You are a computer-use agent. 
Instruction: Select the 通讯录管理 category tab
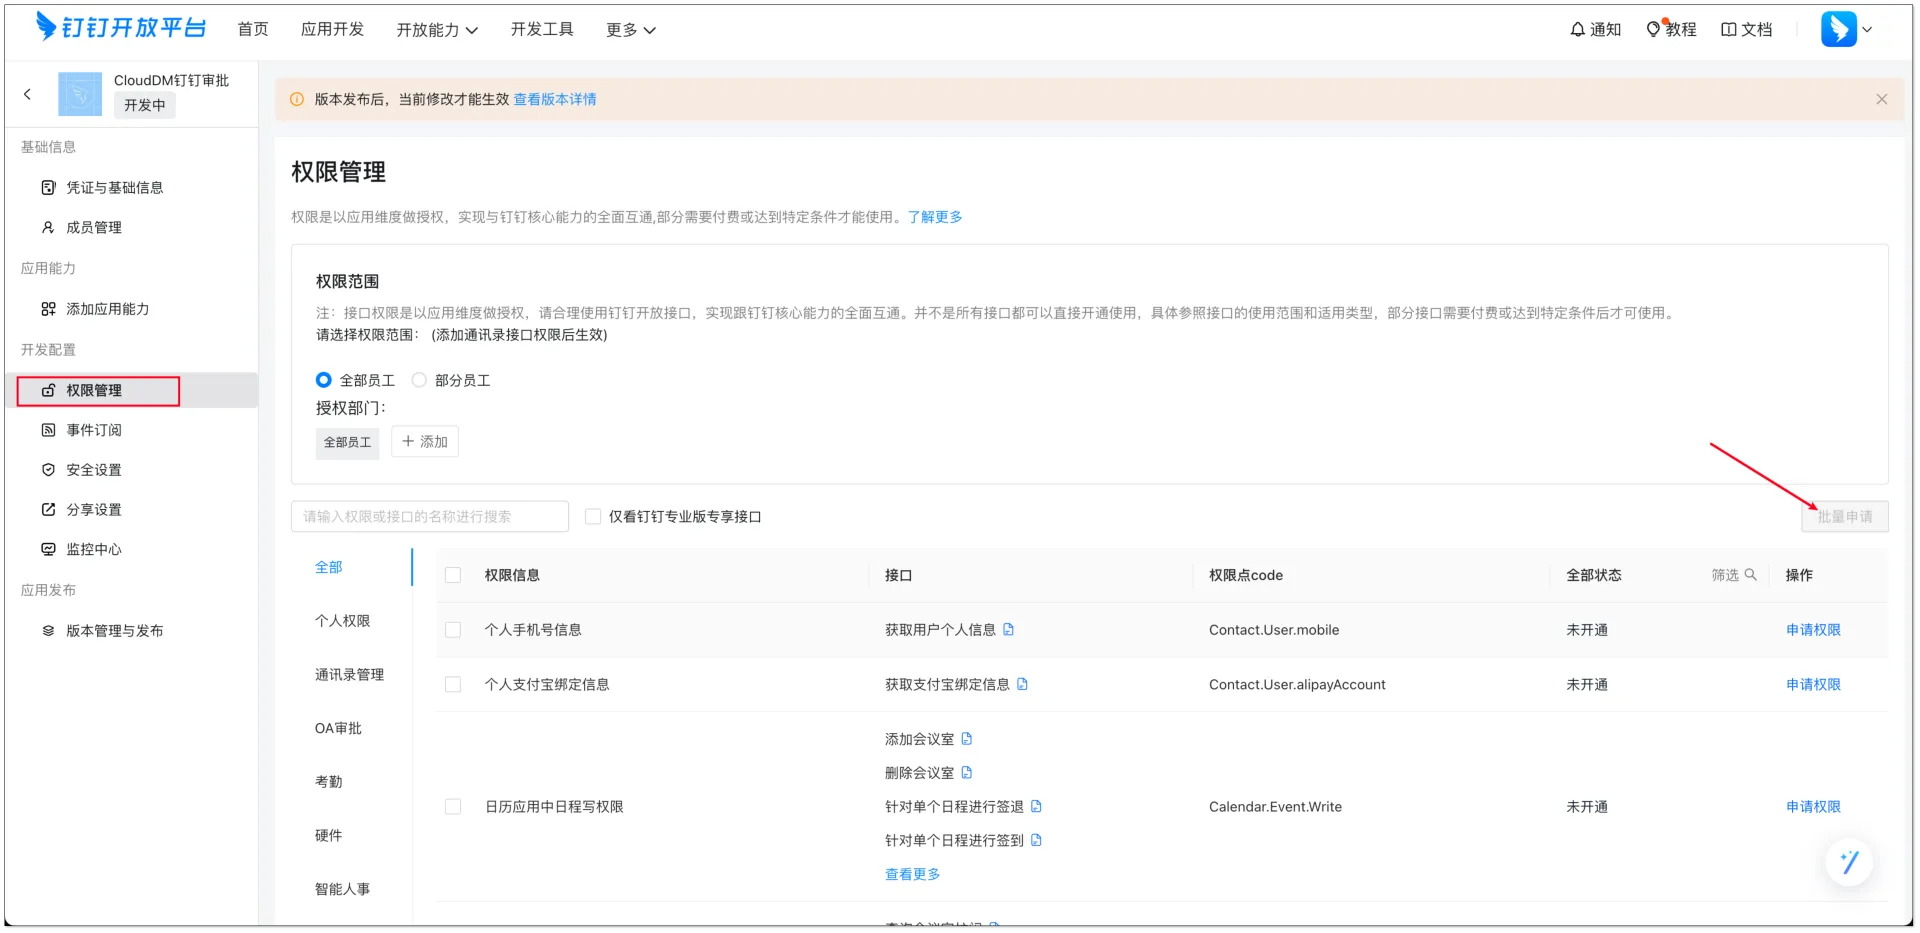[x=350, y=675]
